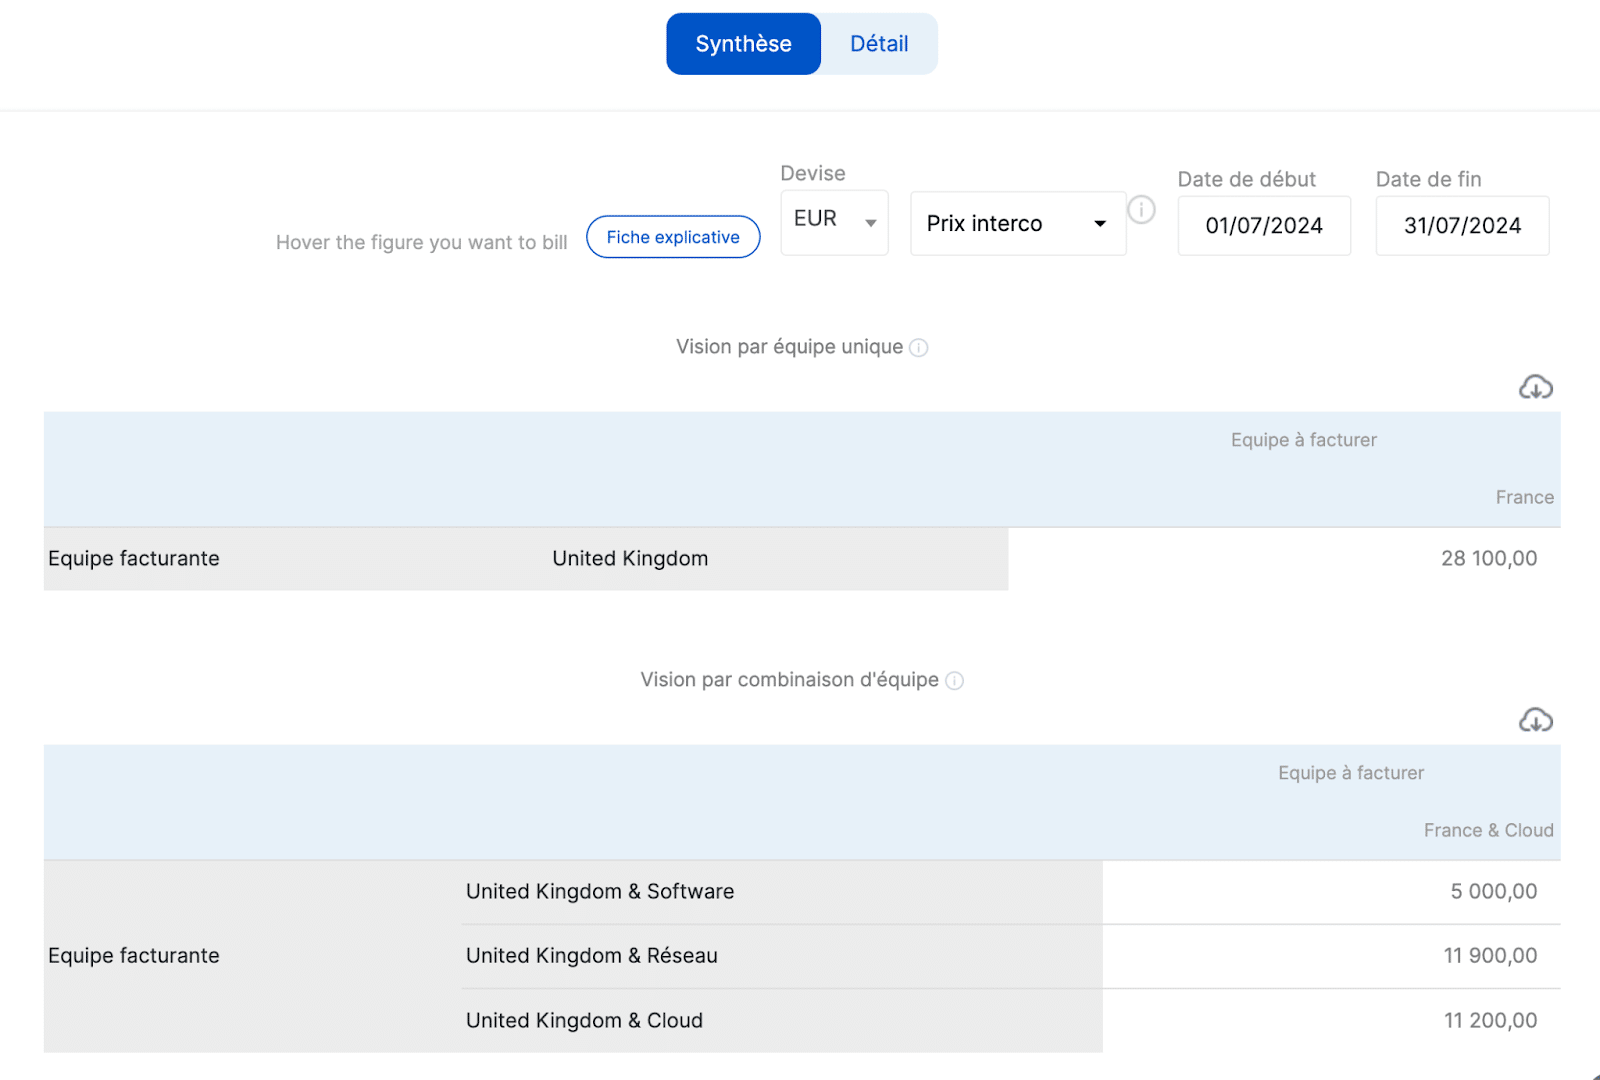Edit the Date de fin field
This screenshot has height=1080, width=1600.
[x=1462, y=226]
